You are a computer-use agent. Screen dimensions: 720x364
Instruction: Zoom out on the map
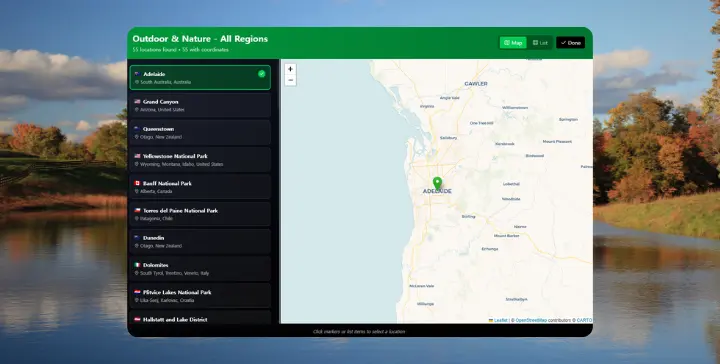point(290,80)
